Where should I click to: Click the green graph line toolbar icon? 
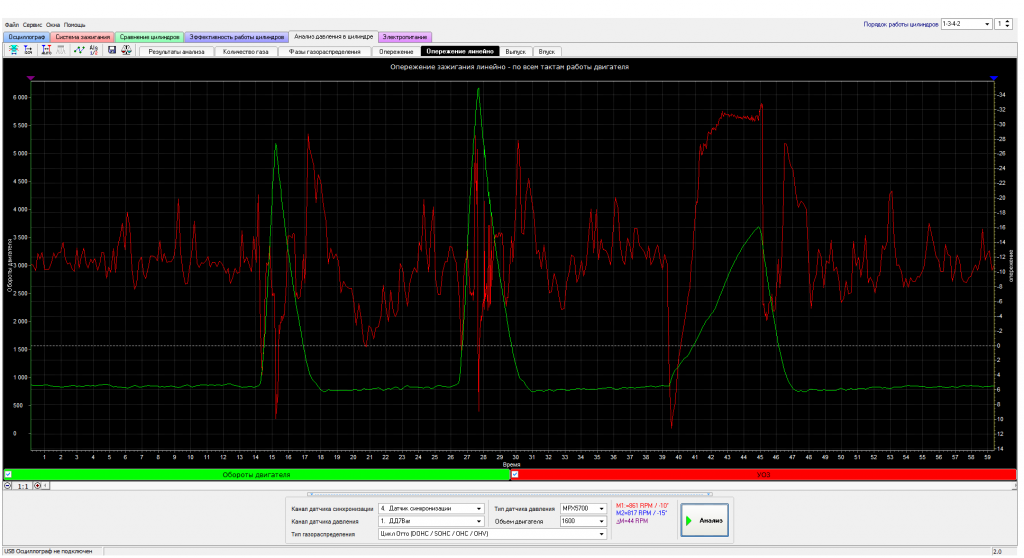(79, 50)
